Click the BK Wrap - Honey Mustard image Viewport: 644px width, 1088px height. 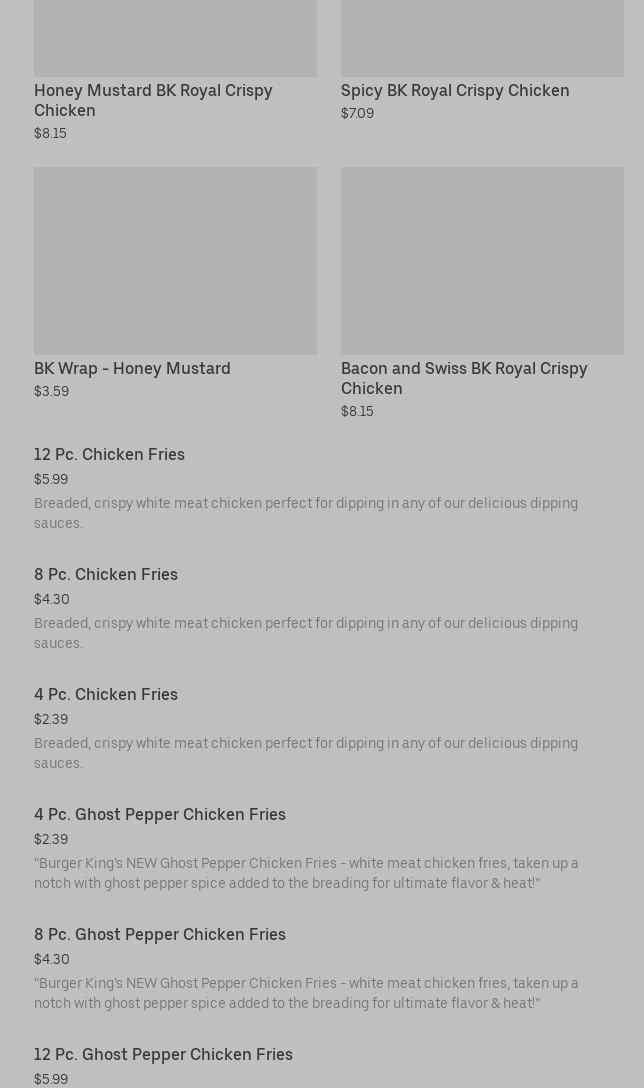(x=175, y=260)
